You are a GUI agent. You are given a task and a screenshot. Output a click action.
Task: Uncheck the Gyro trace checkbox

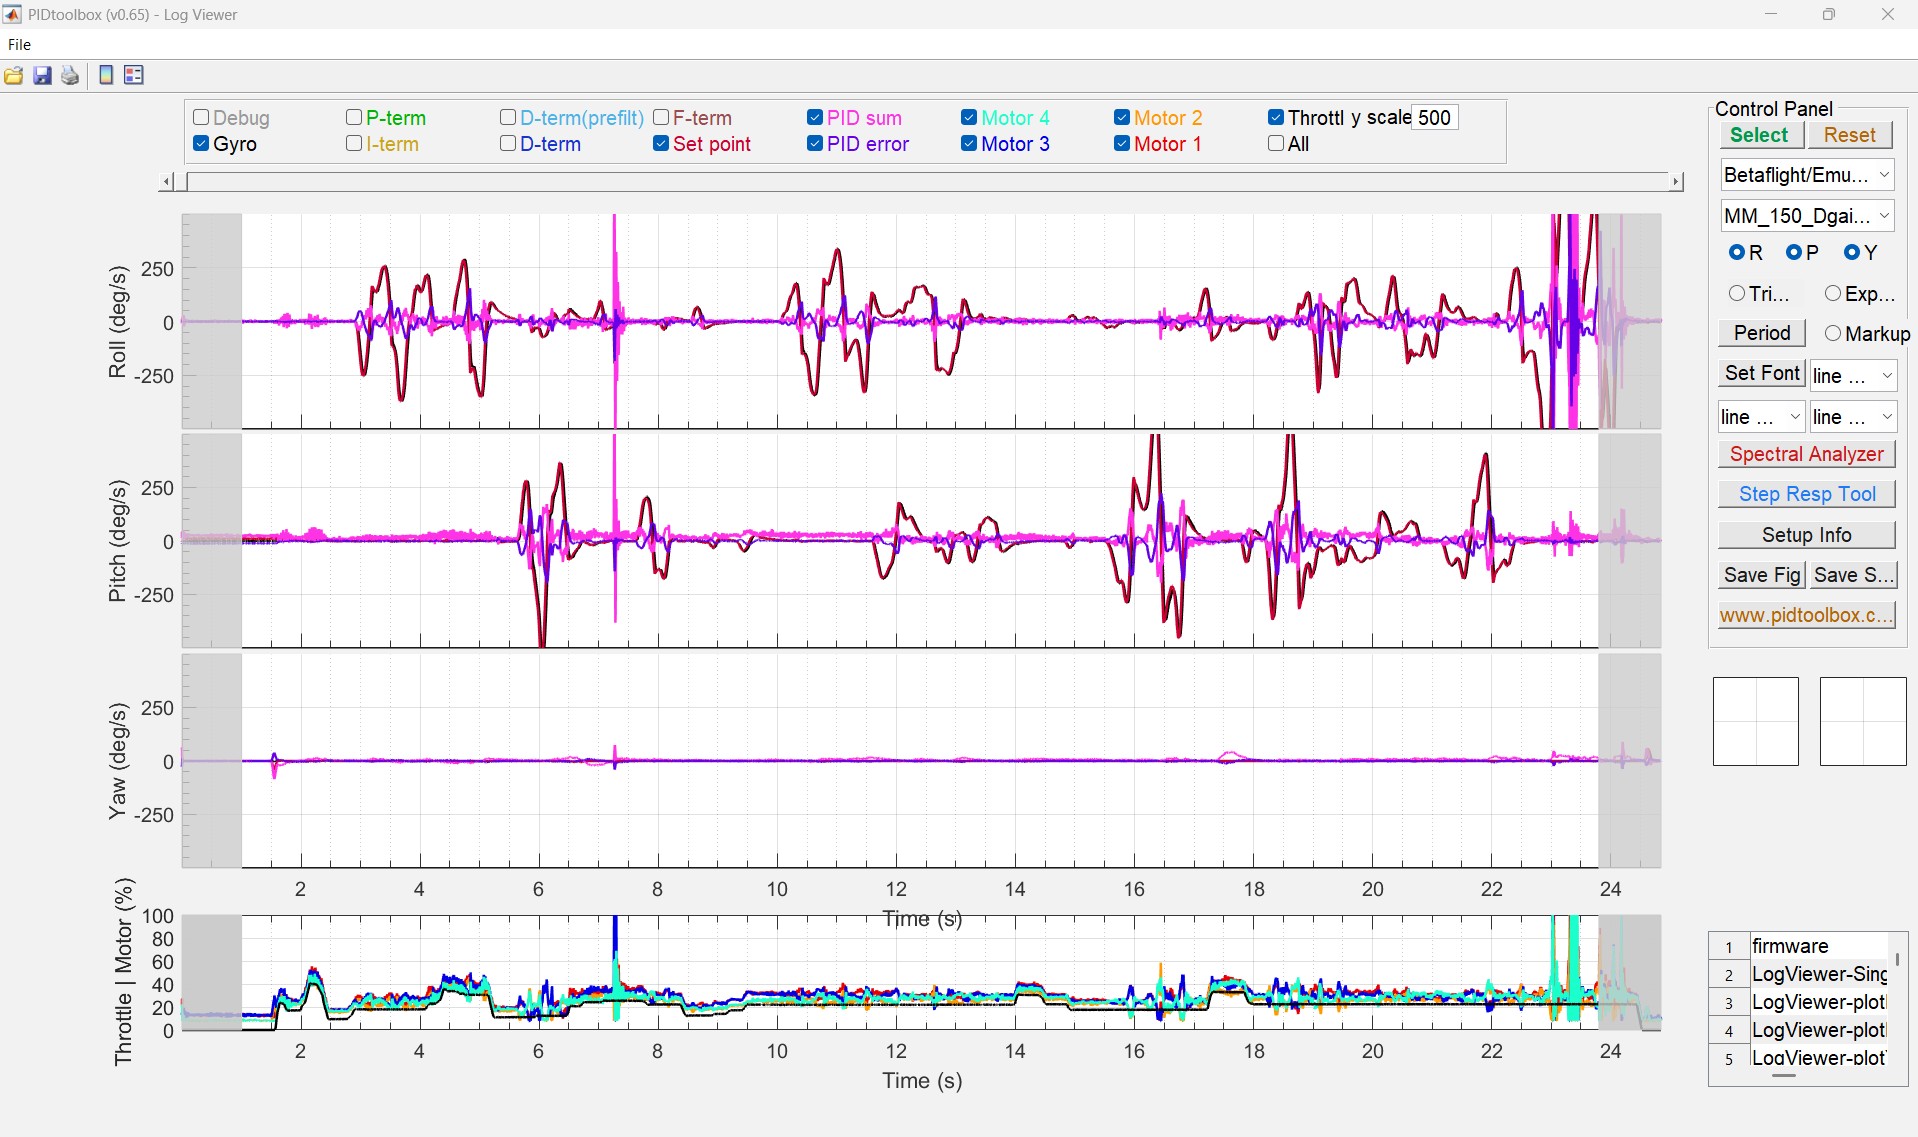201,144
